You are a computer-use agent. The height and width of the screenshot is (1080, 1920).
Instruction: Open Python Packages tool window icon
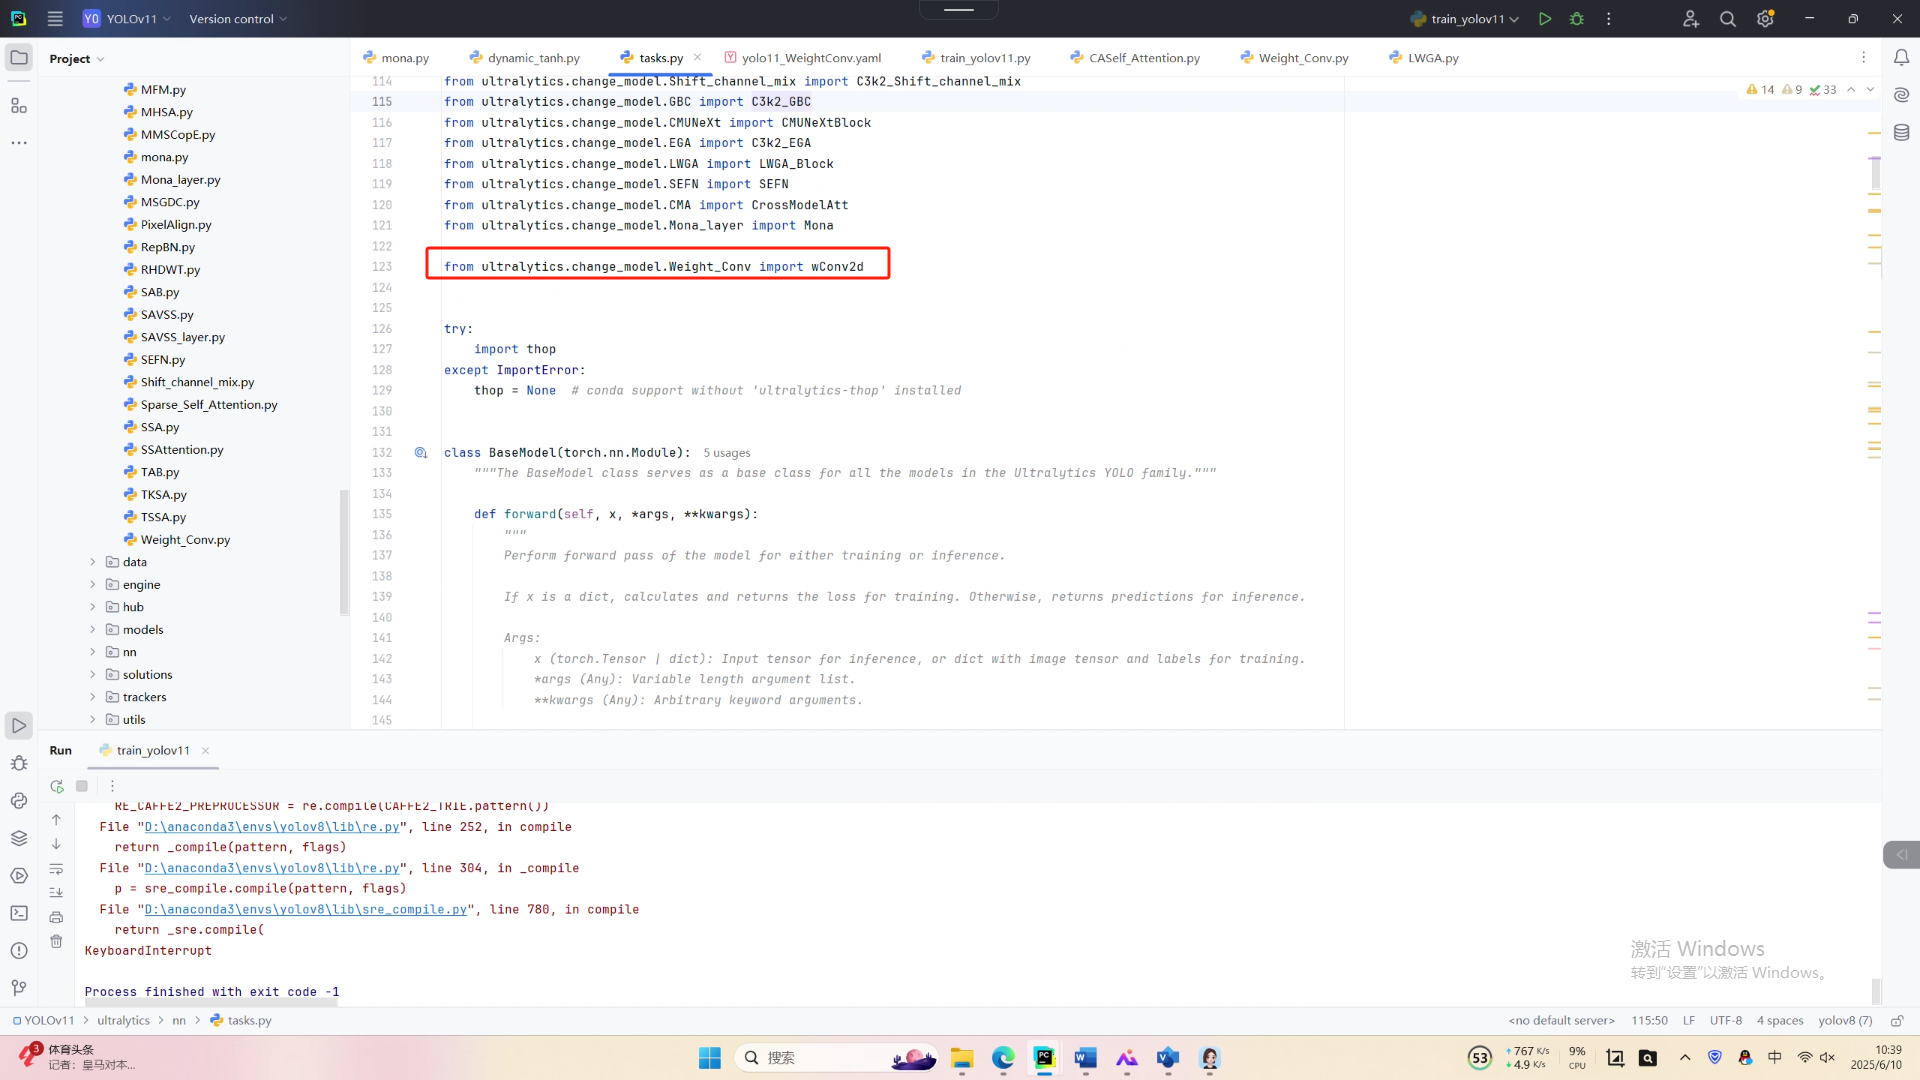(x=19, y=838)
